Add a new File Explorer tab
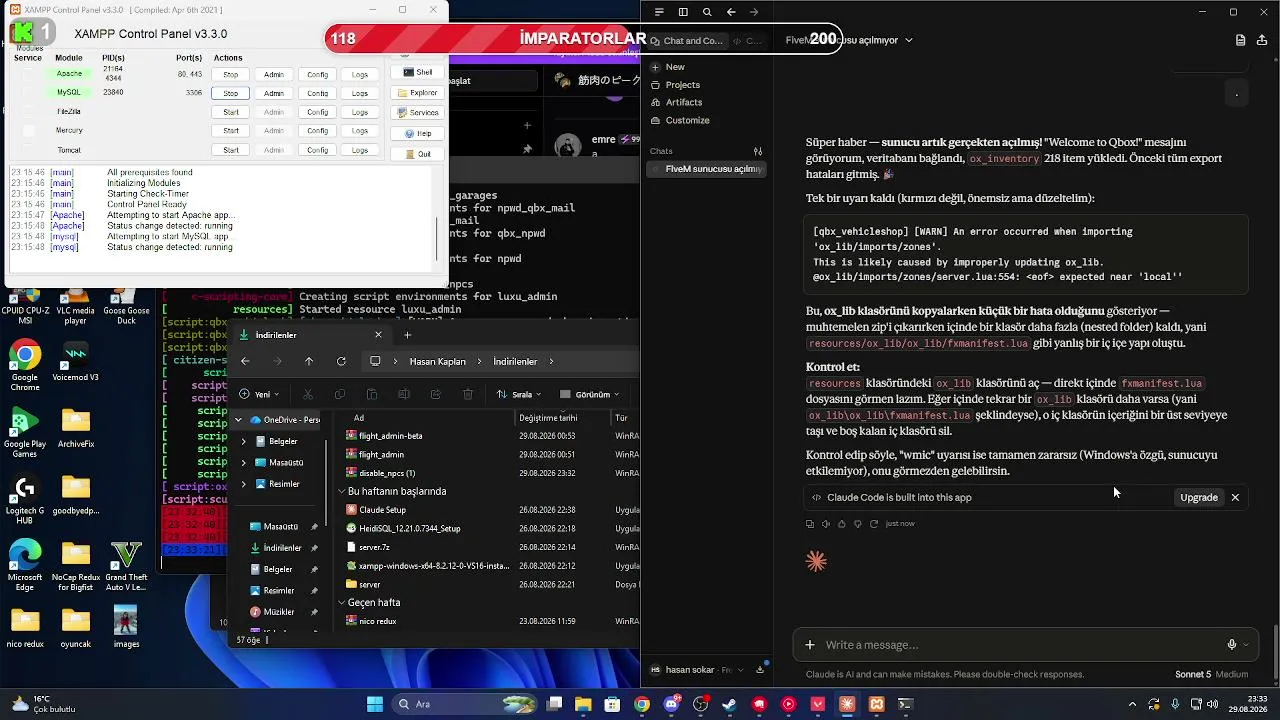 point(407,335)
